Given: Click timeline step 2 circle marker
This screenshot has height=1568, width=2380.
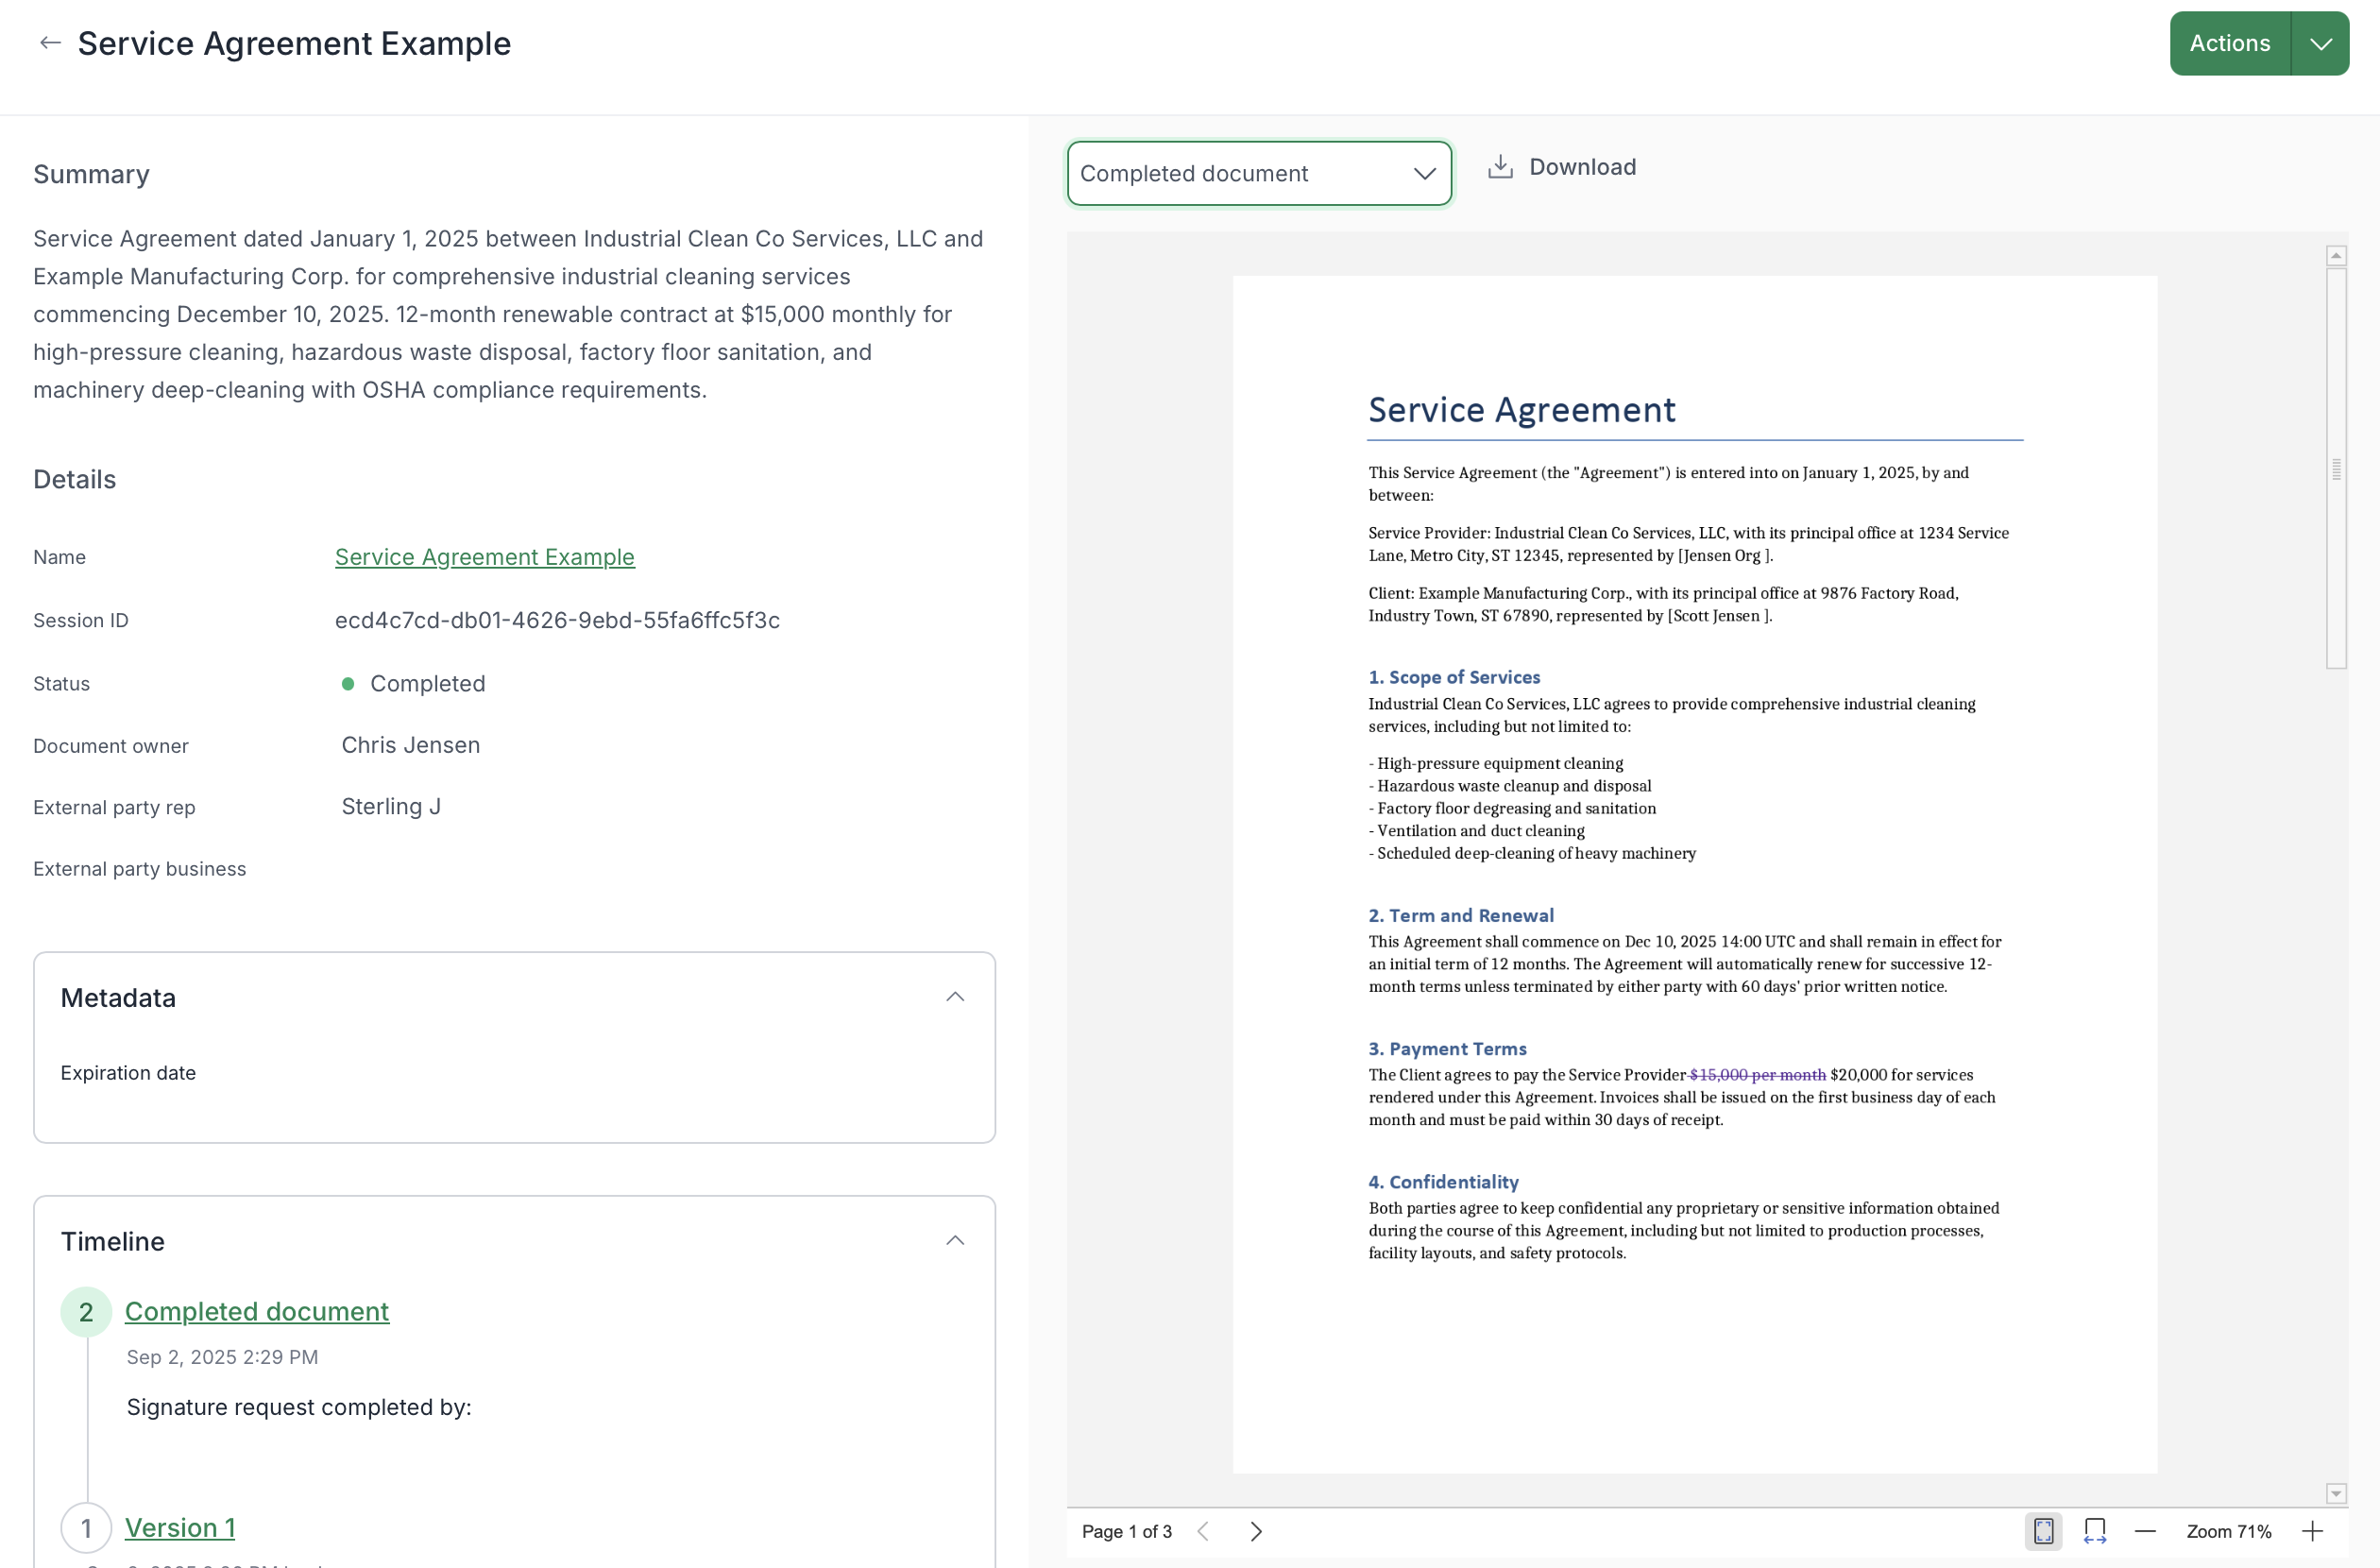Looking at the screenshot, I should click(86, 1312).
